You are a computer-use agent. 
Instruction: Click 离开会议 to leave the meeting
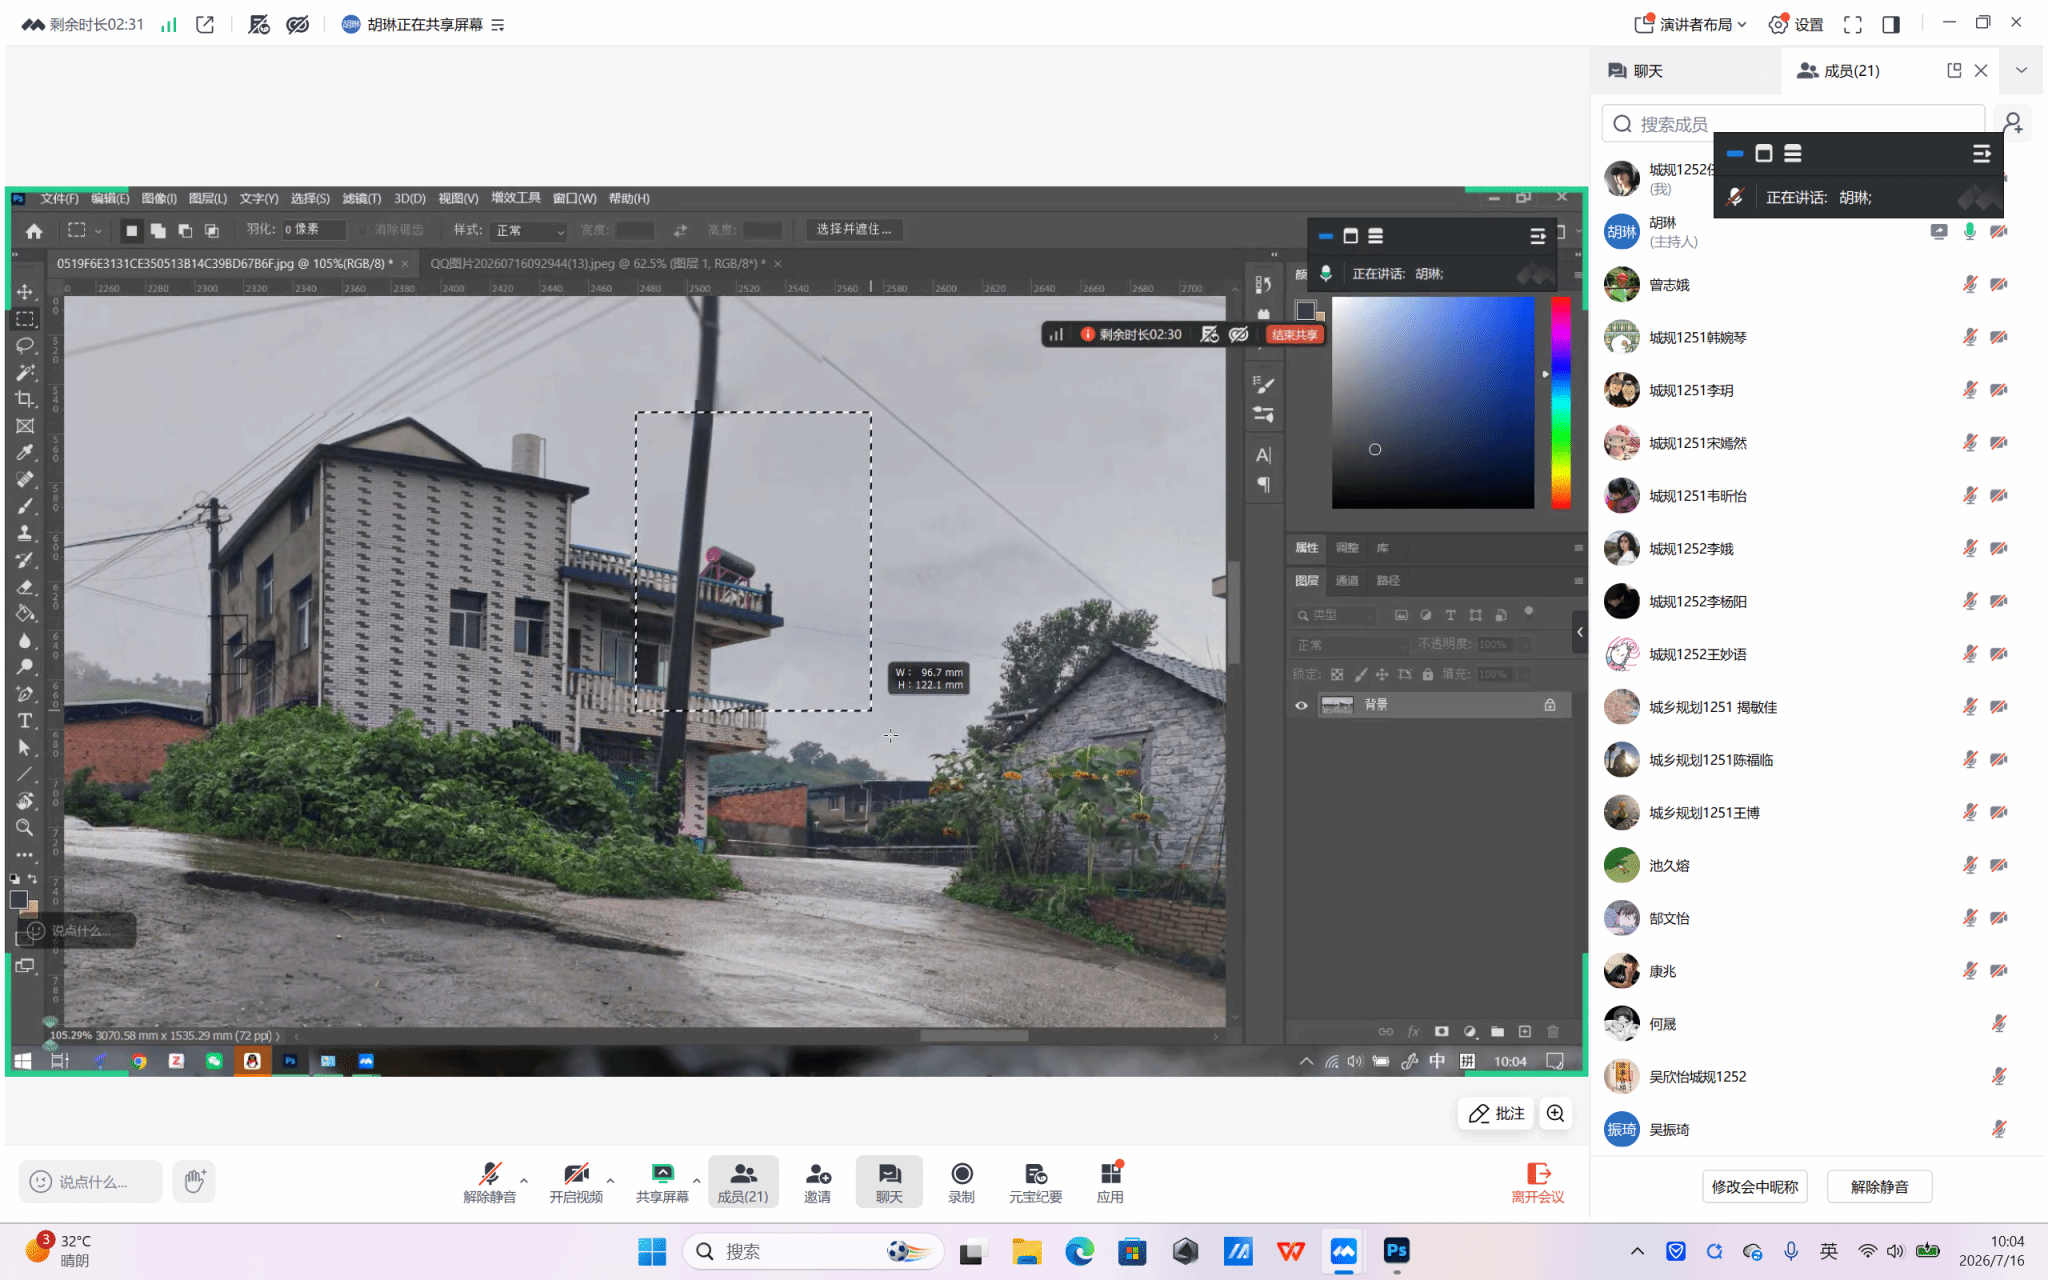(x=1538, y=1182)
